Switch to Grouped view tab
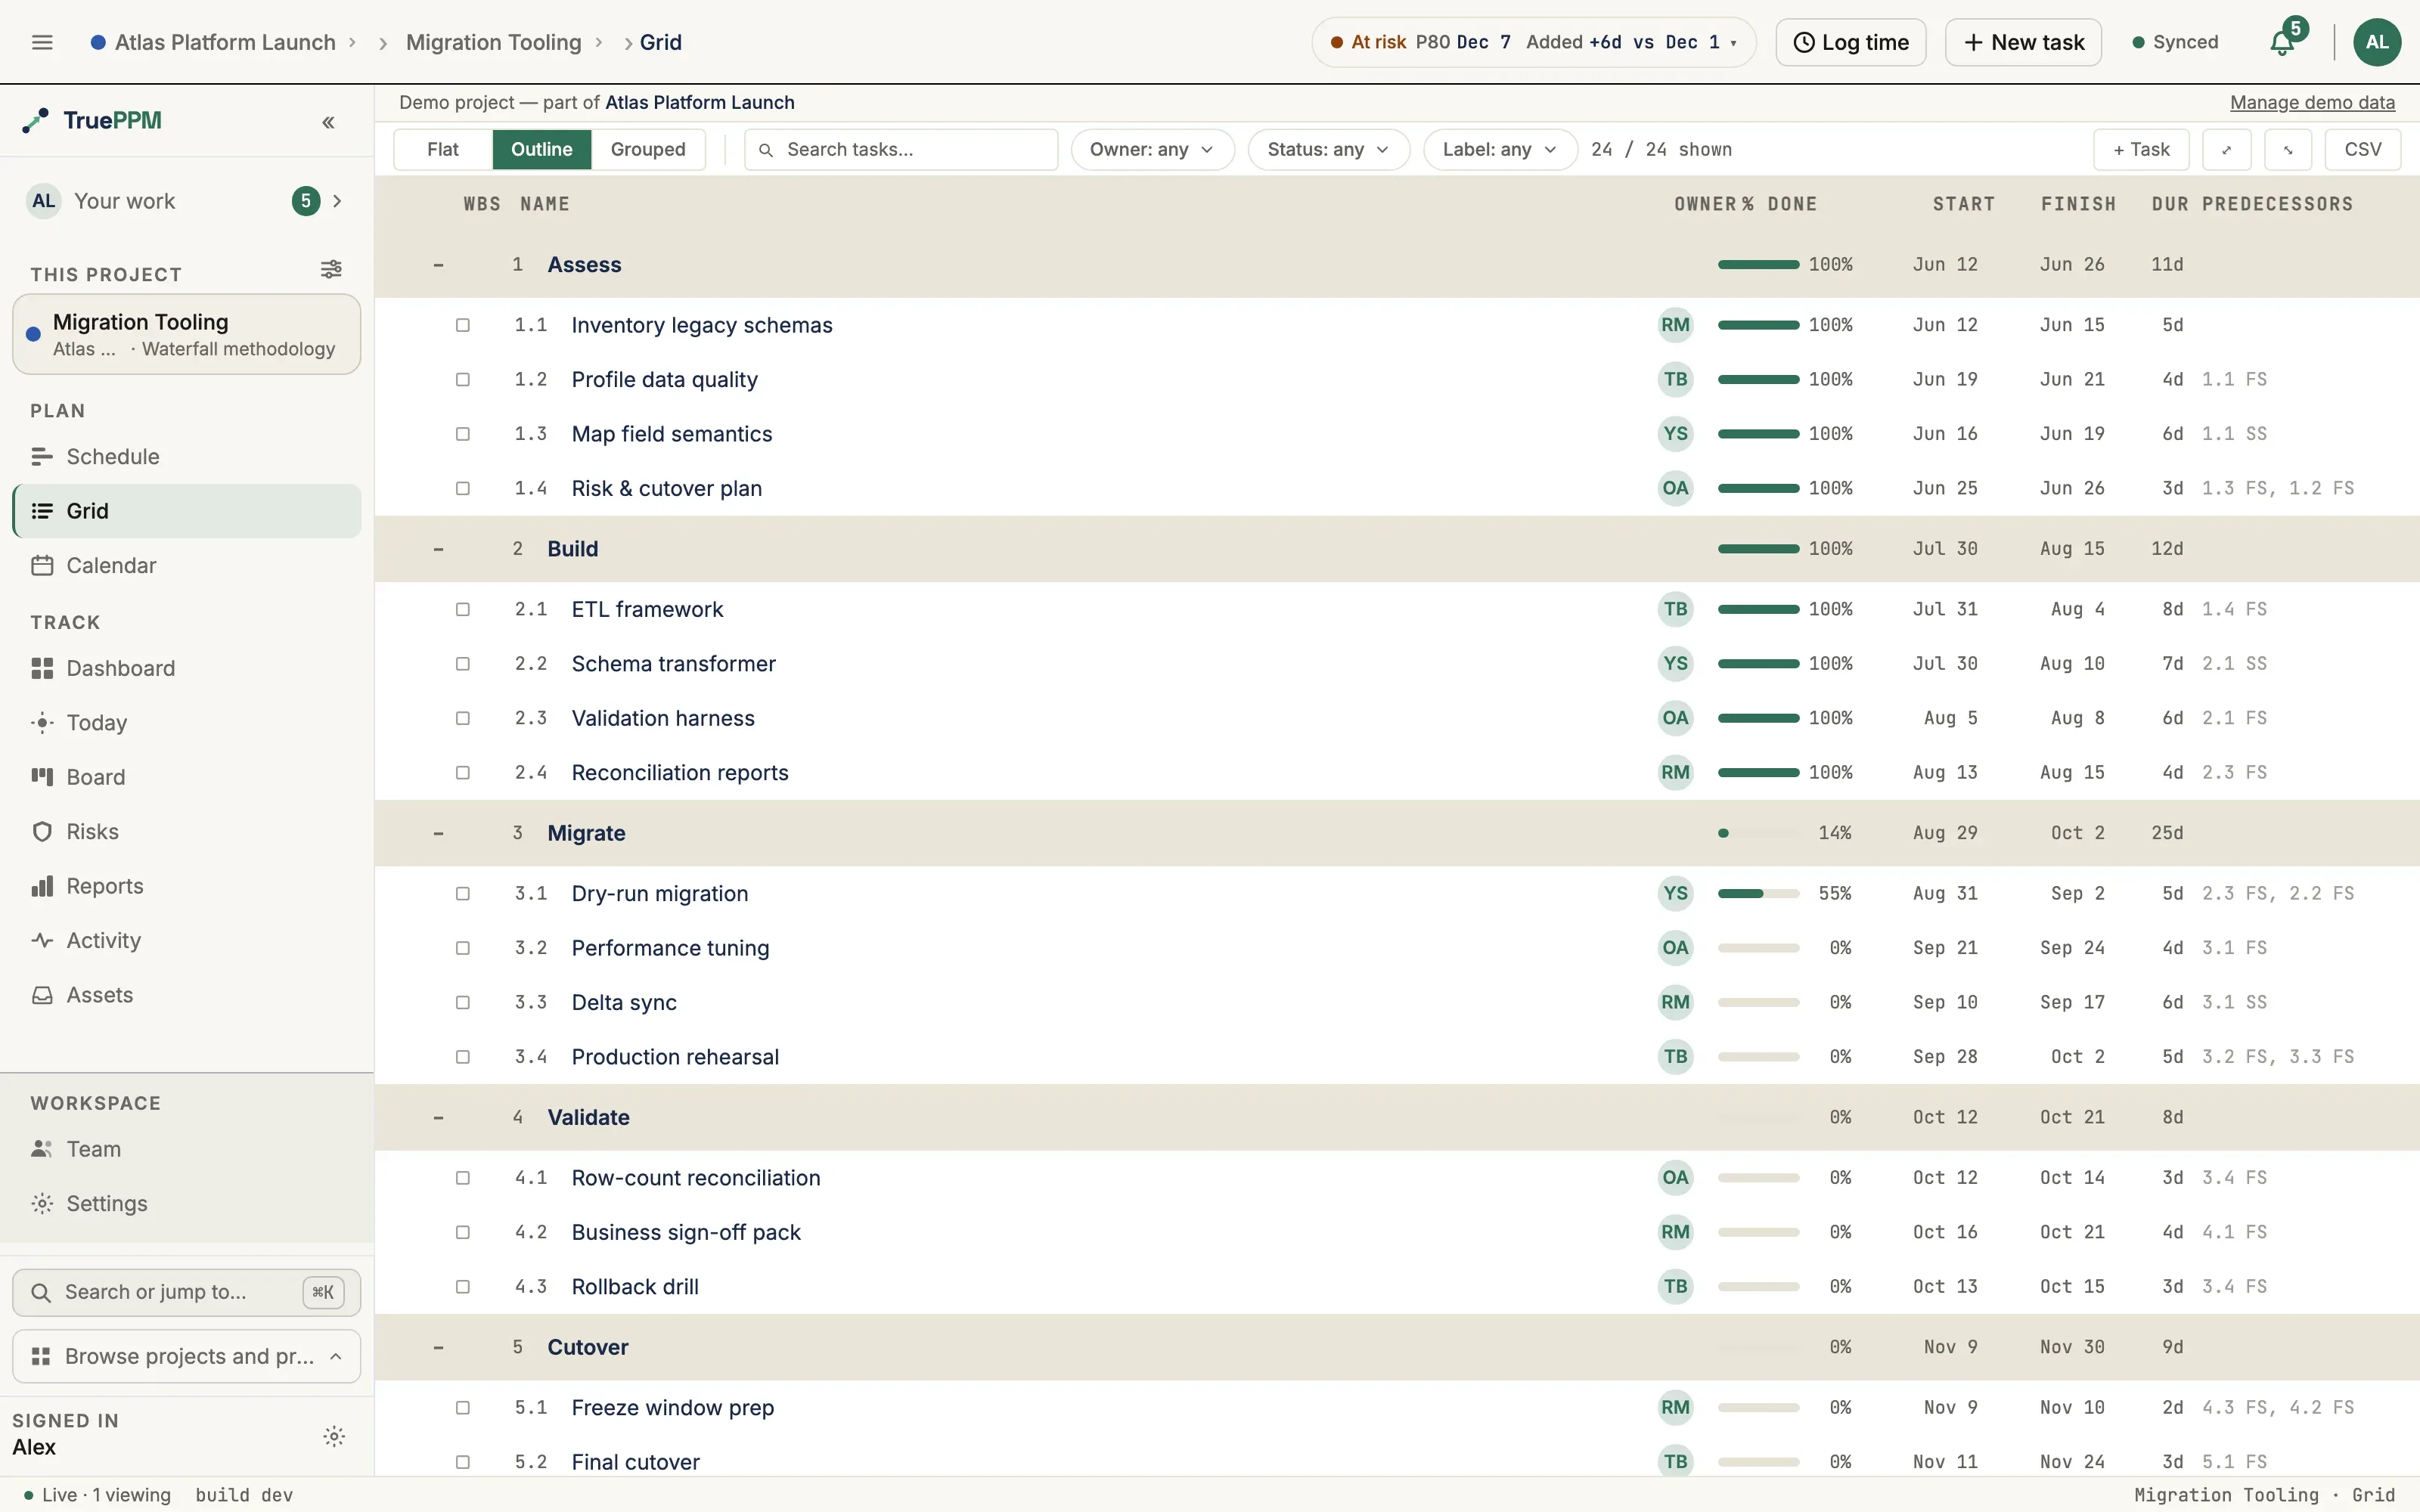 click(648, 149)
